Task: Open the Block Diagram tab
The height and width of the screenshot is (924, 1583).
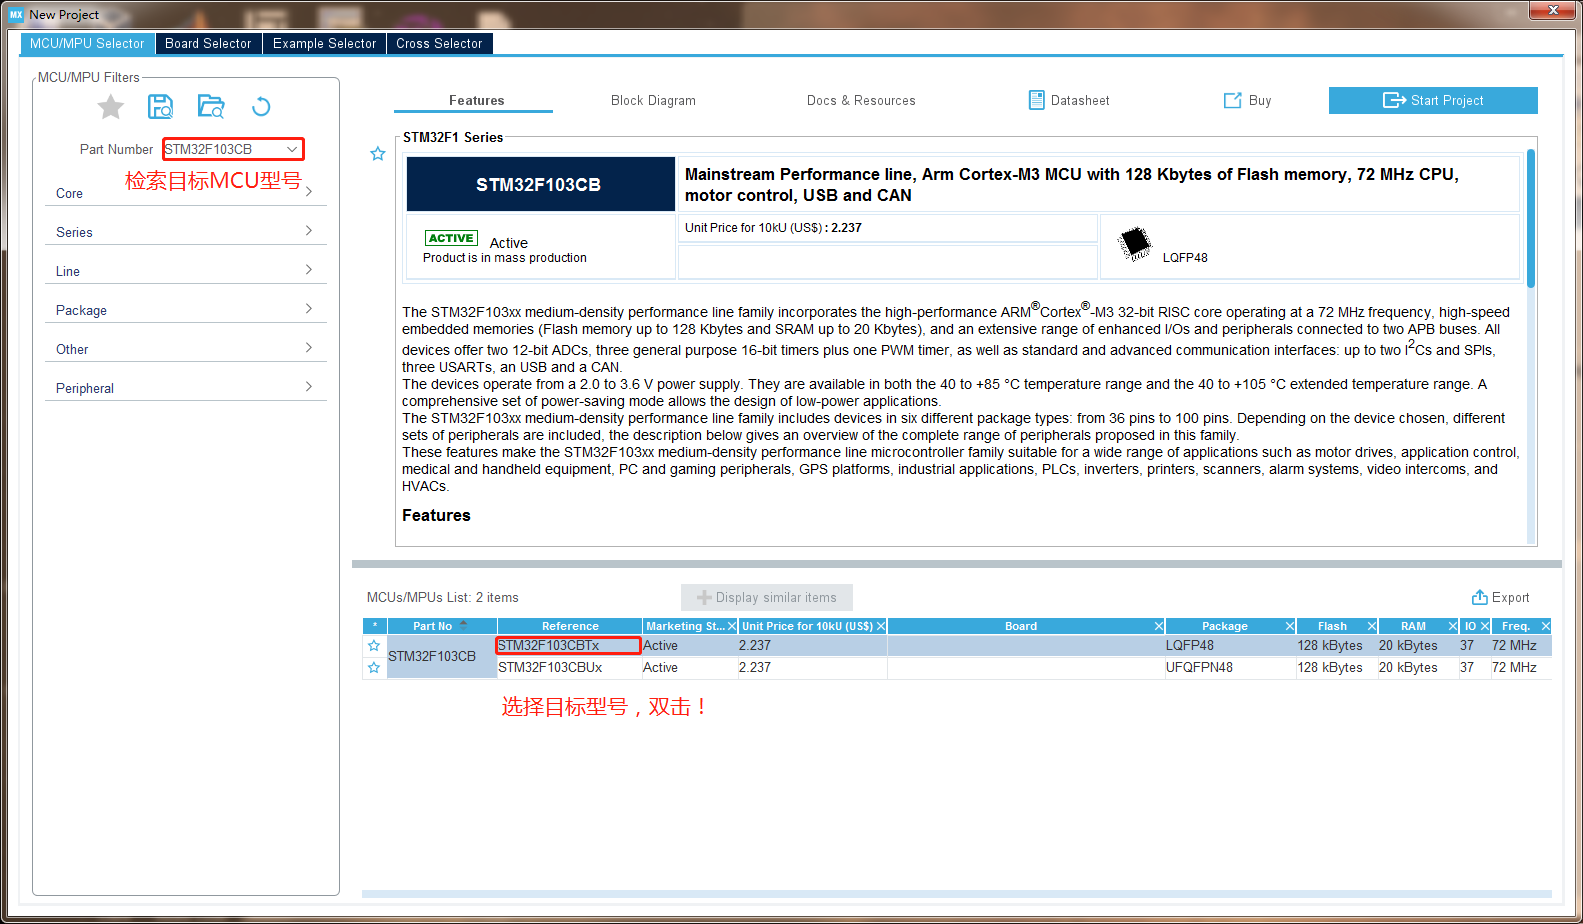Action: 653,100
